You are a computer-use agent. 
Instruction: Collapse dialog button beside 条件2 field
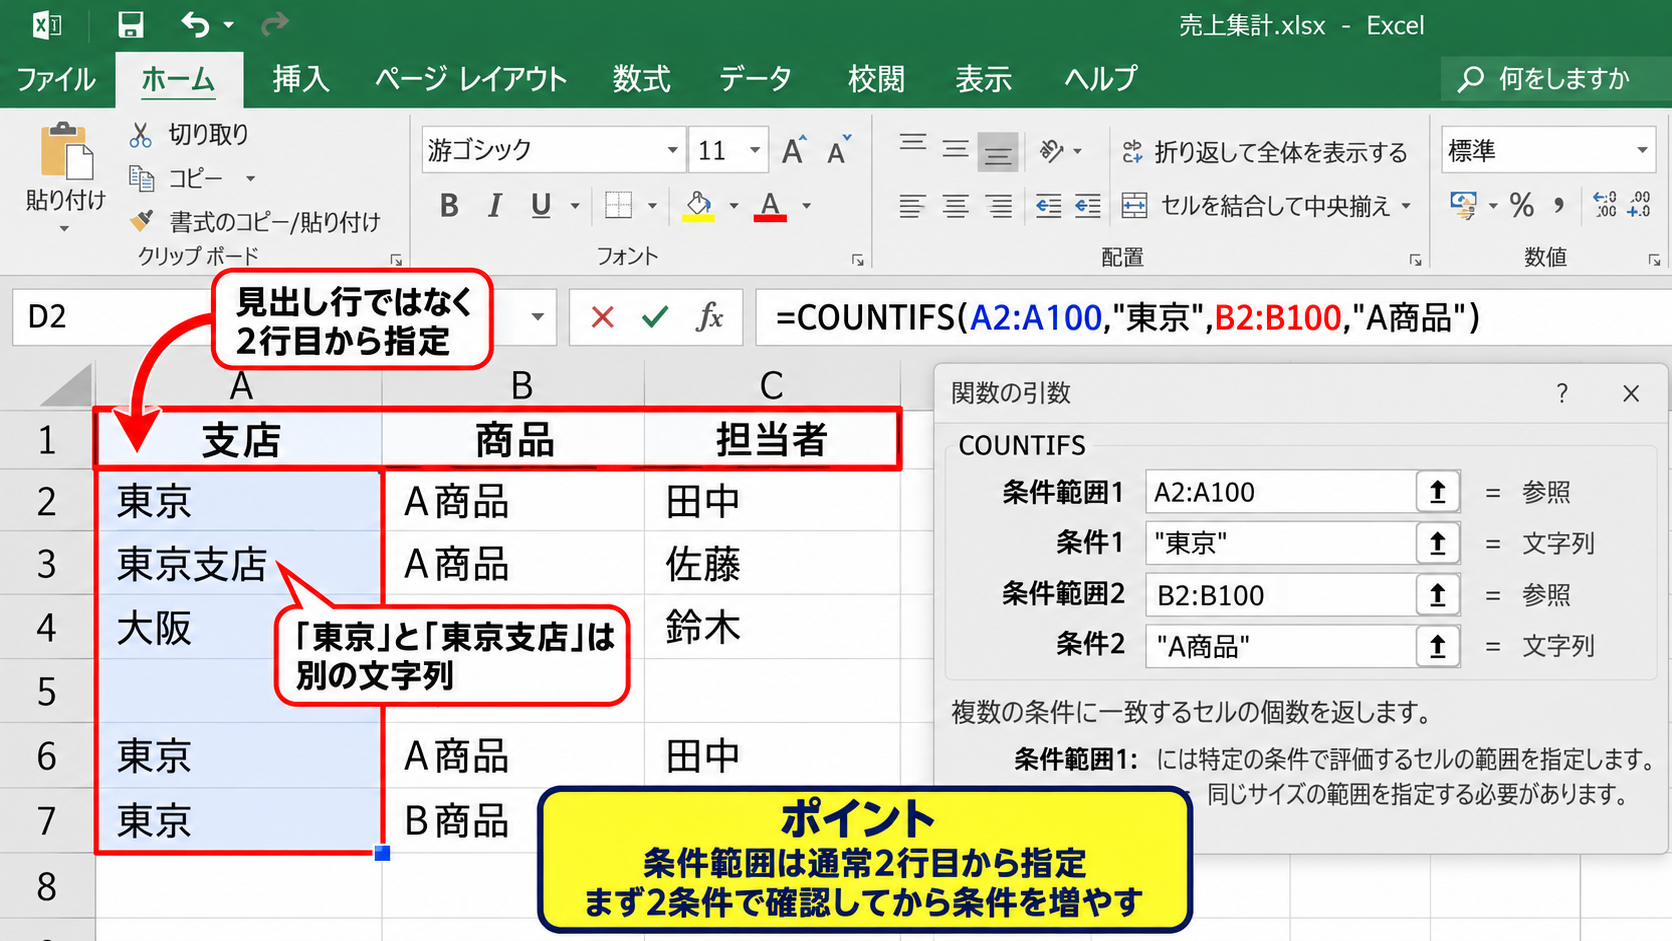[x=1437, y=647]
